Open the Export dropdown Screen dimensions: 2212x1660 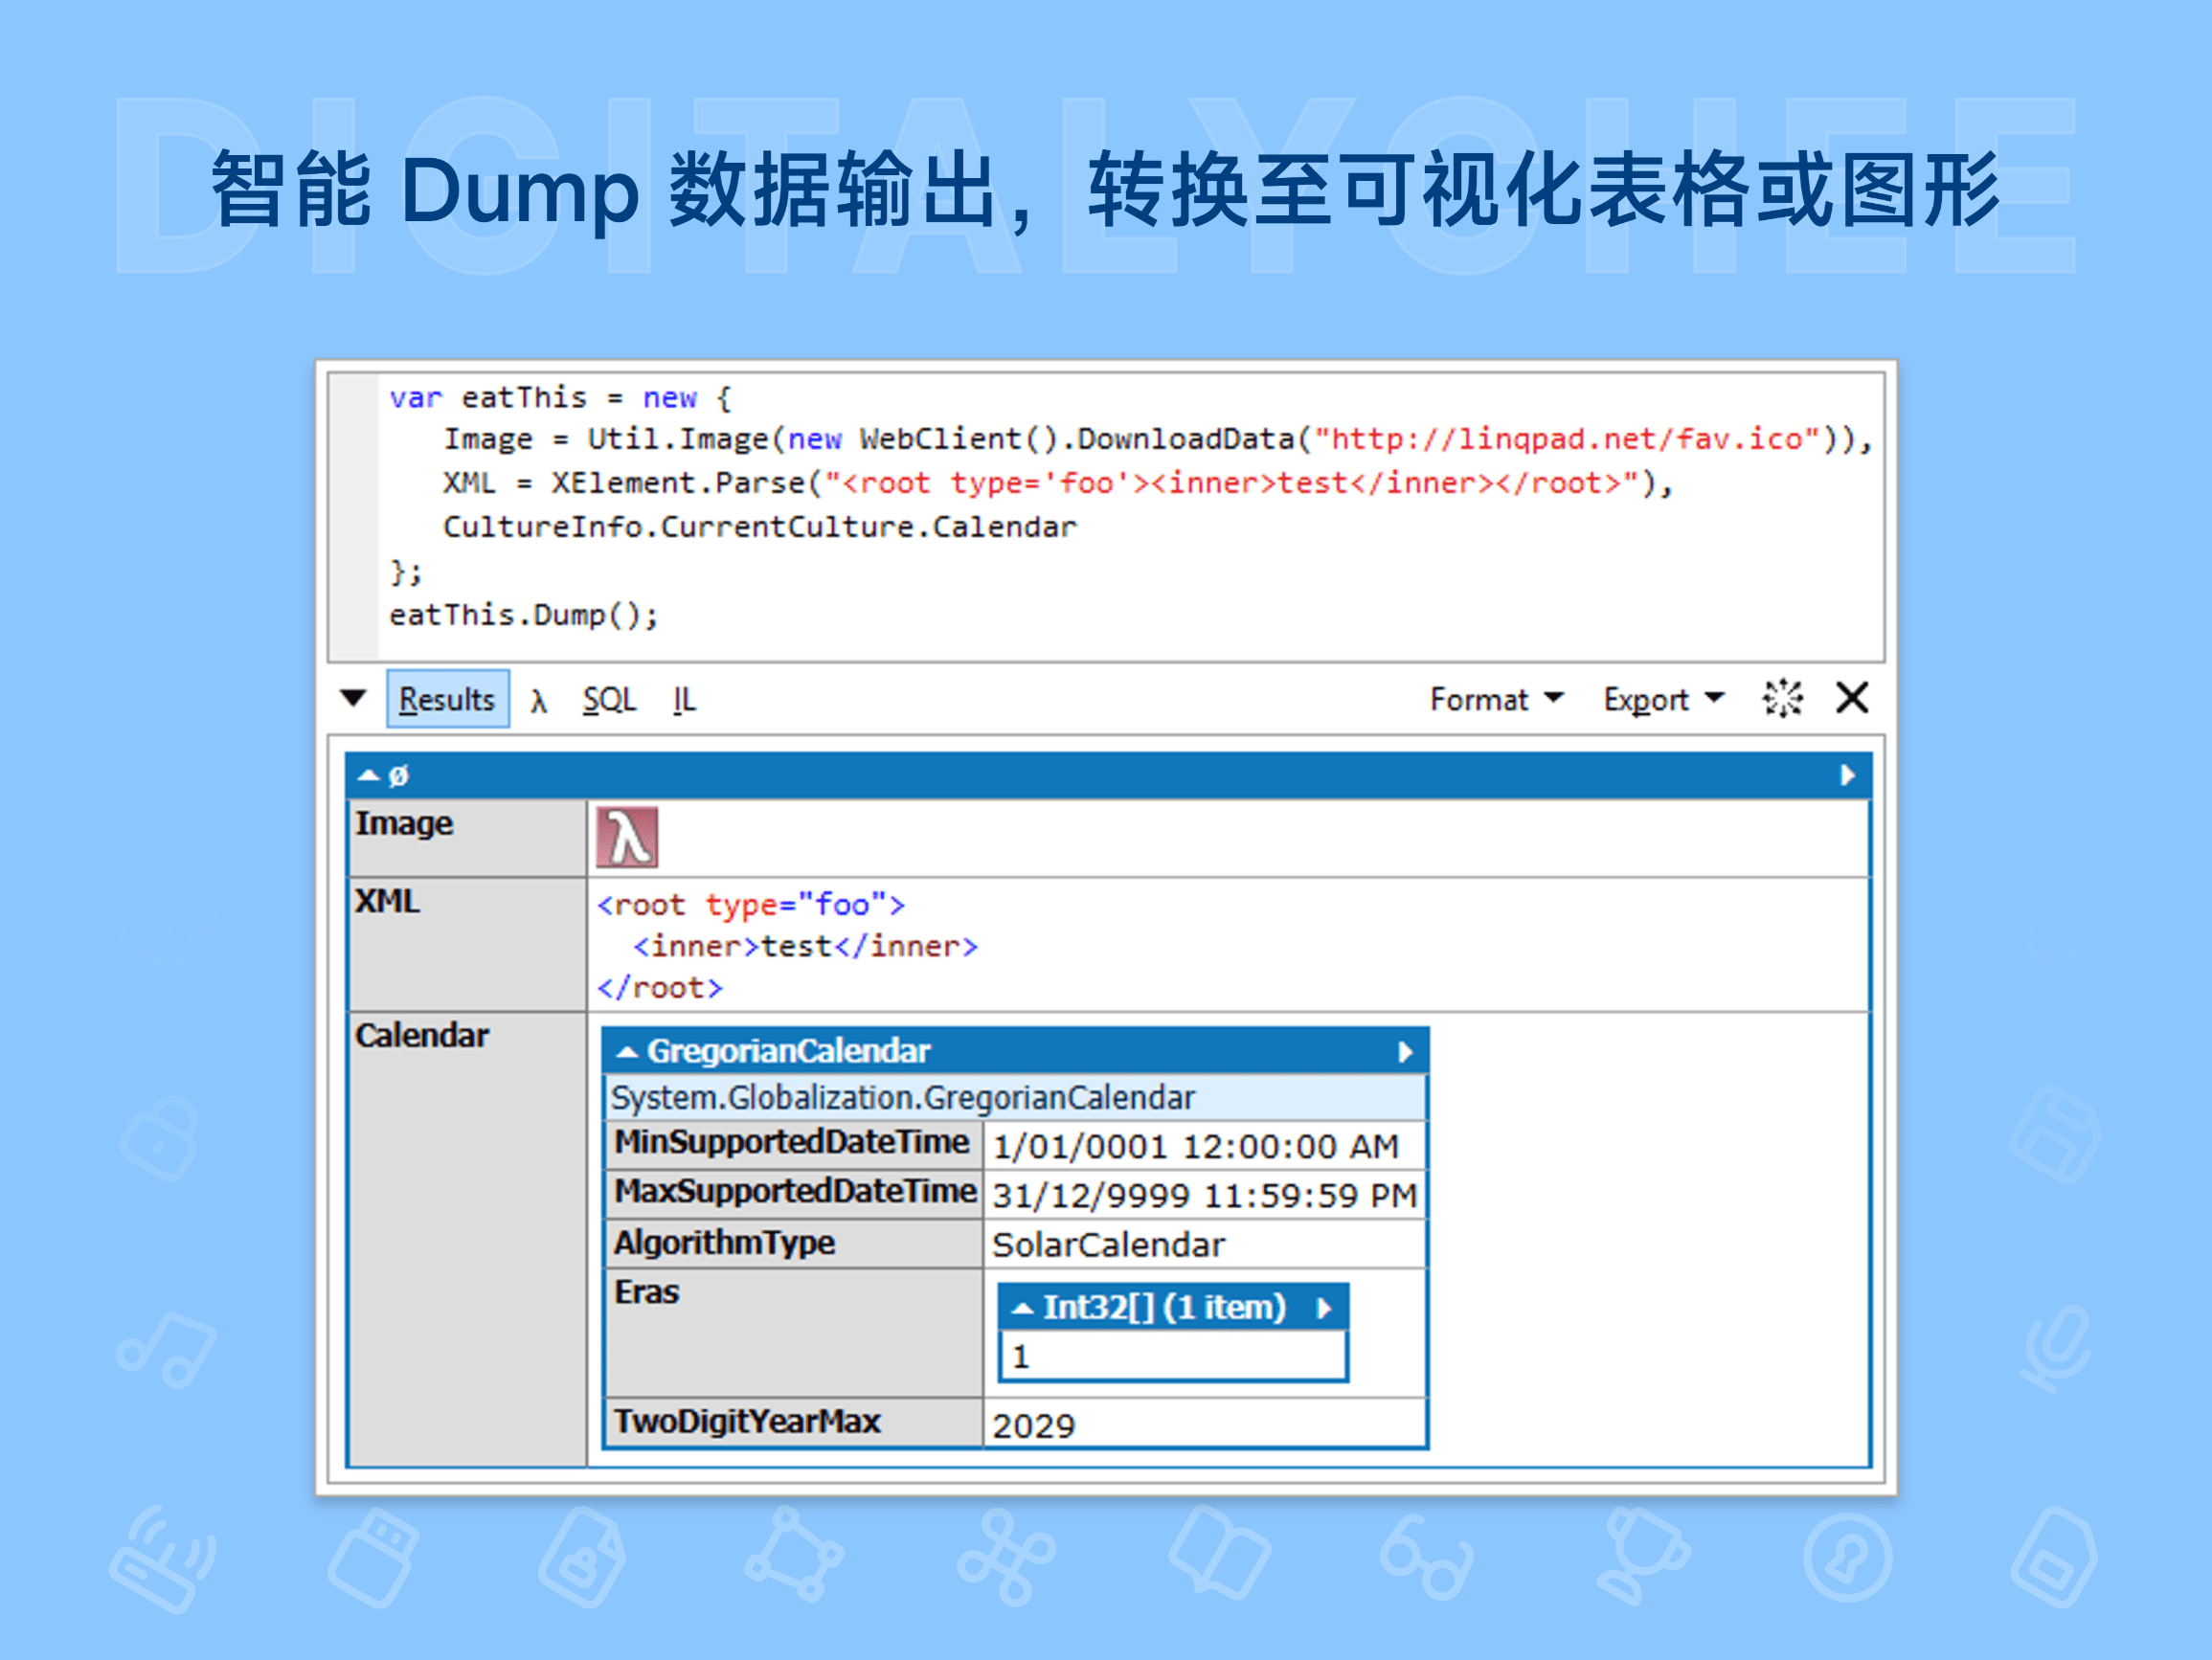point(1661,698)
